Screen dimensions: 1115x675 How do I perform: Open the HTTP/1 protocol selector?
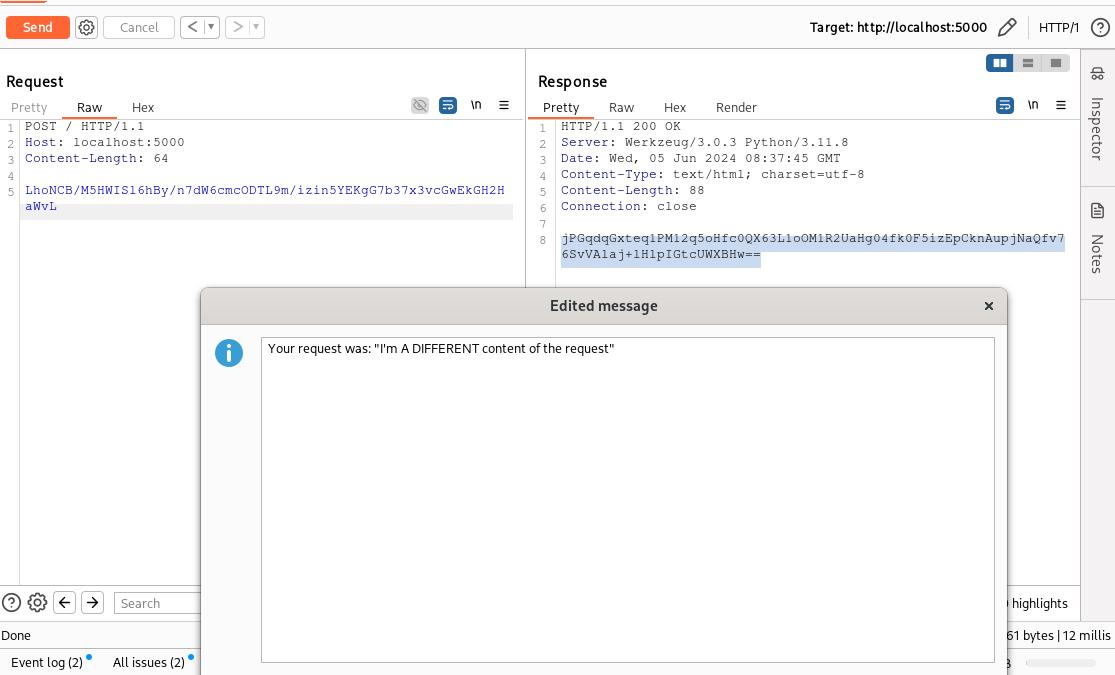click(1058, 27)
